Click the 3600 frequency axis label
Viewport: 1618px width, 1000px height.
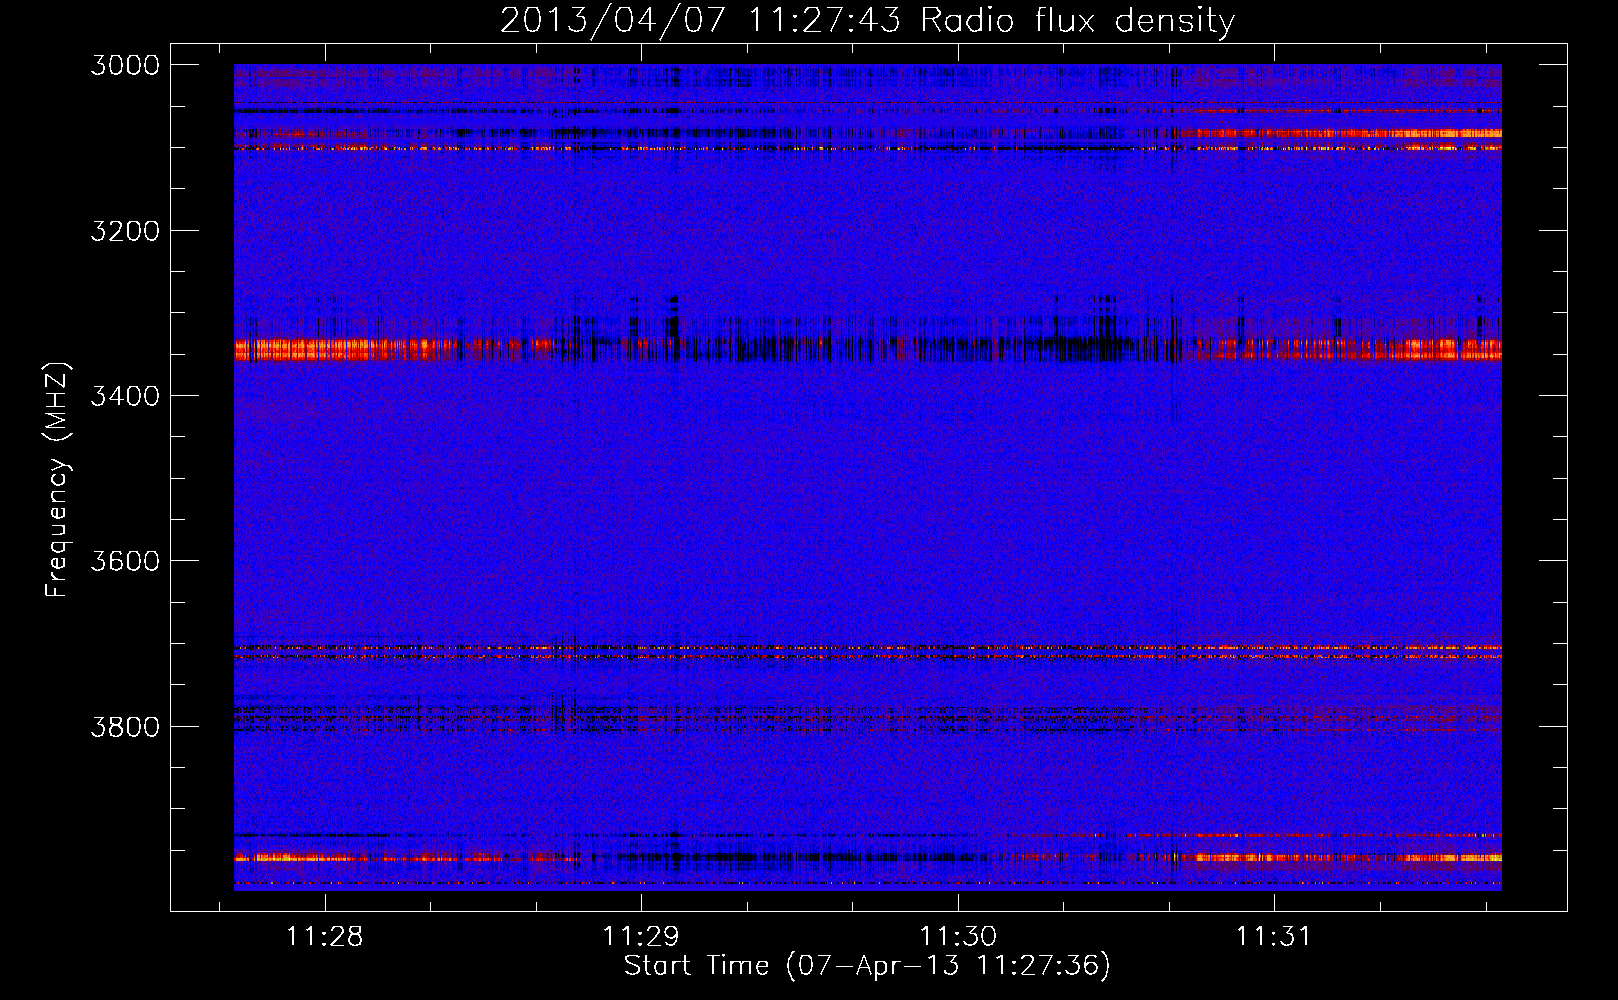point(125,561)
